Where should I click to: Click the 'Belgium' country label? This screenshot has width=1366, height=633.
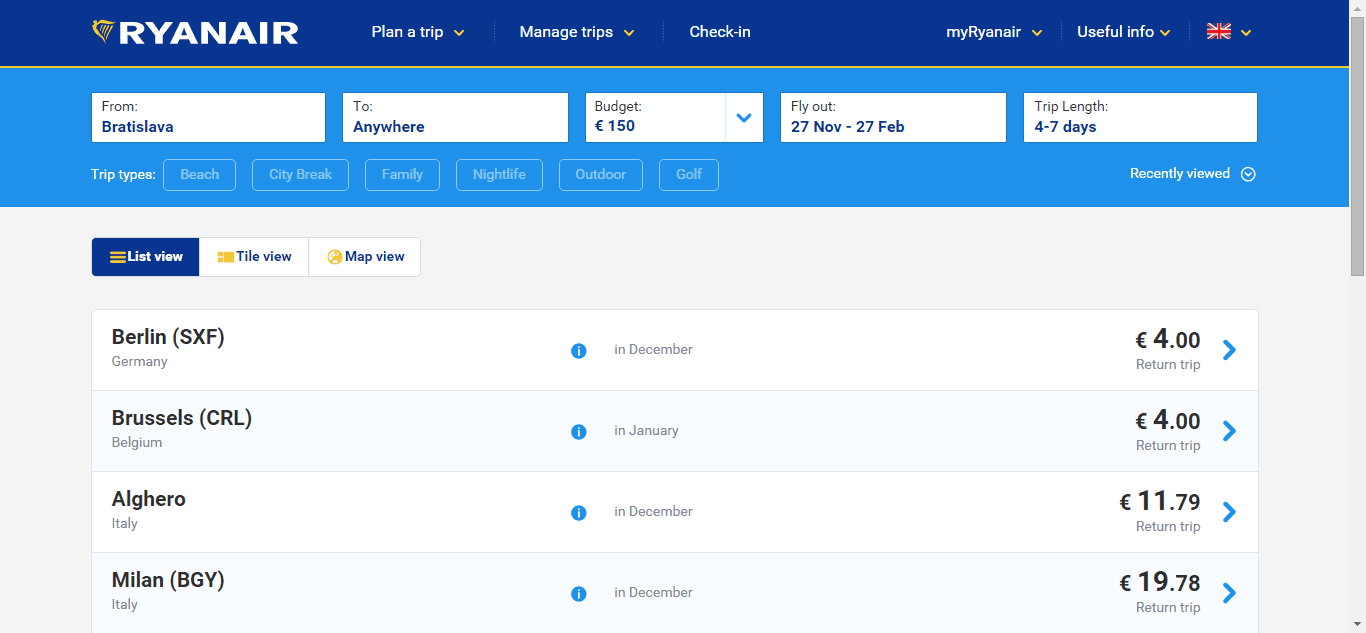137,443
